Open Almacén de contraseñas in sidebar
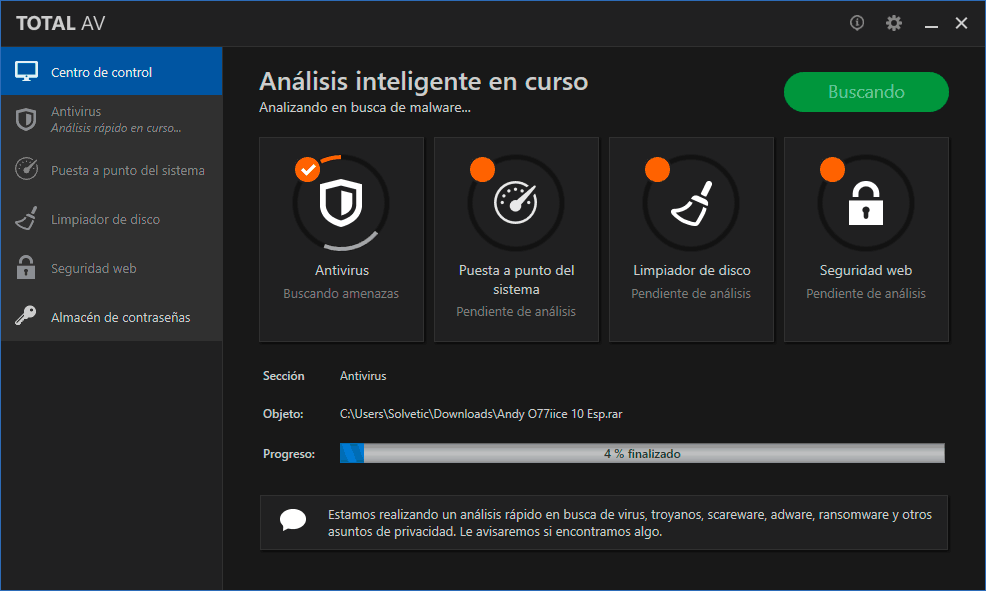This screenshot has height=591, width=986. click(x=111, y=317)
